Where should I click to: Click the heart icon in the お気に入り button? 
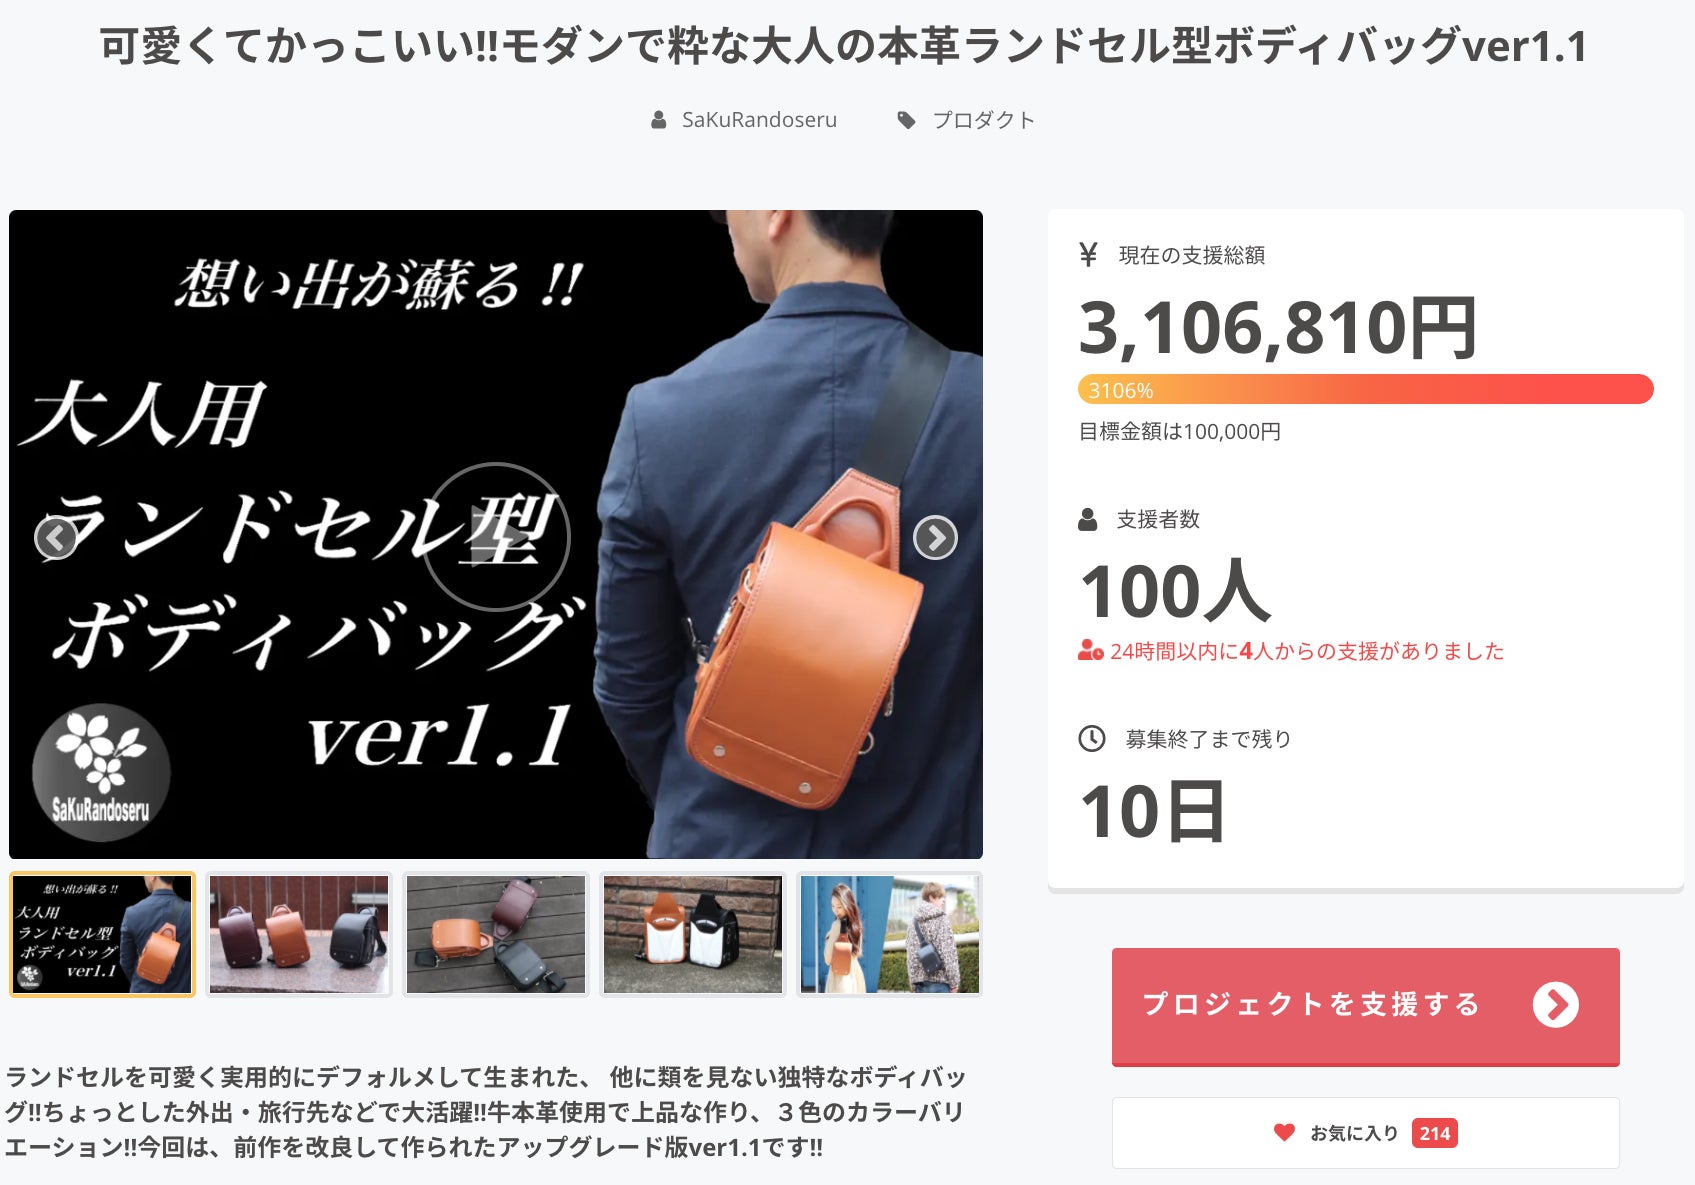tap(1284, 1133)
